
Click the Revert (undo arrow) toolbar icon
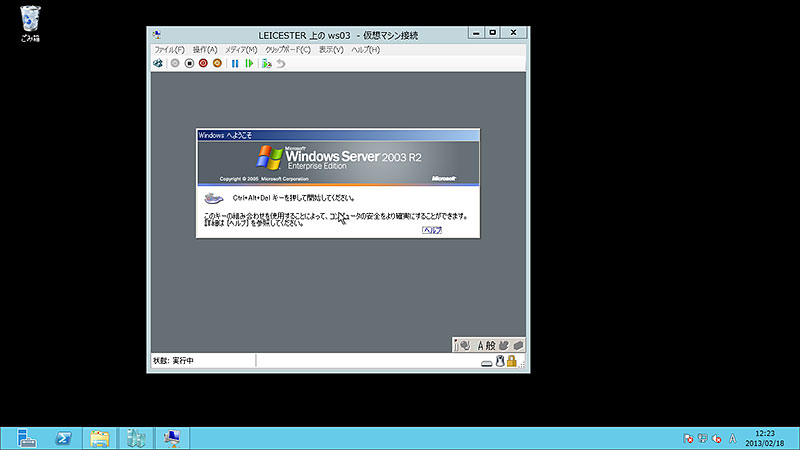point(281,63)
